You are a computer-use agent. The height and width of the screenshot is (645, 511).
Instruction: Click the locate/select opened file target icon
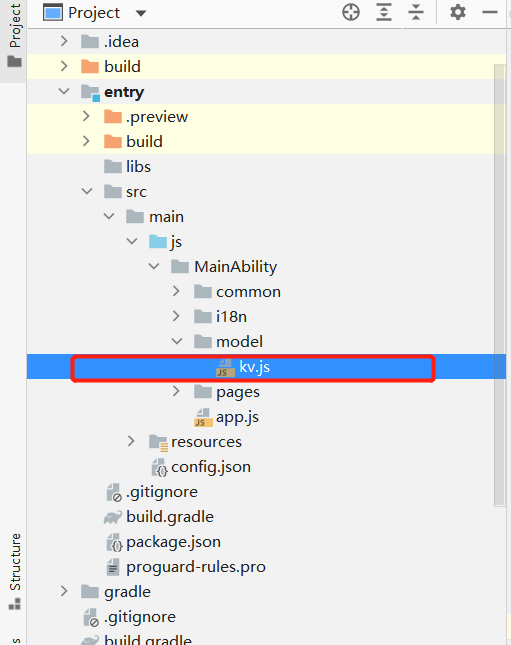[x=351, y=12]
